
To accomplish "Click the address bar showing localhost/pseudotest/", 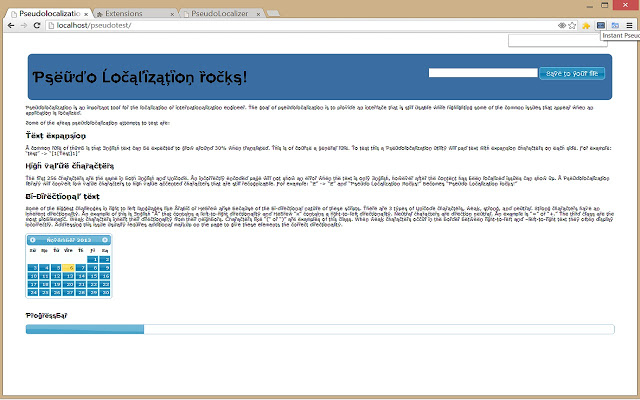I will 302,25.
